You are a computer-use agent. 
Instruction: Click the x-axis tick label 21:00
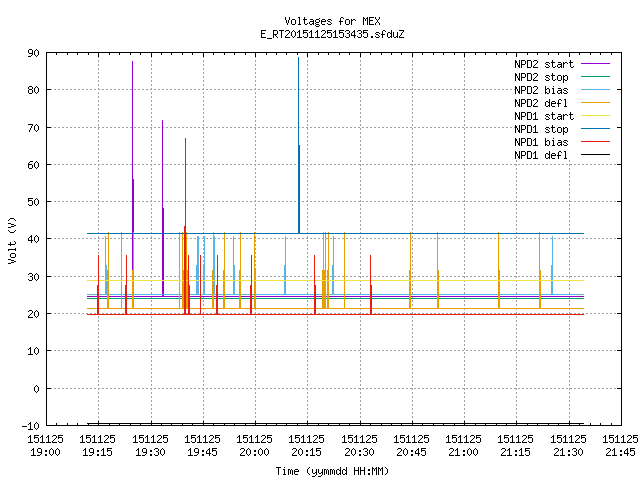pos(463,452)
